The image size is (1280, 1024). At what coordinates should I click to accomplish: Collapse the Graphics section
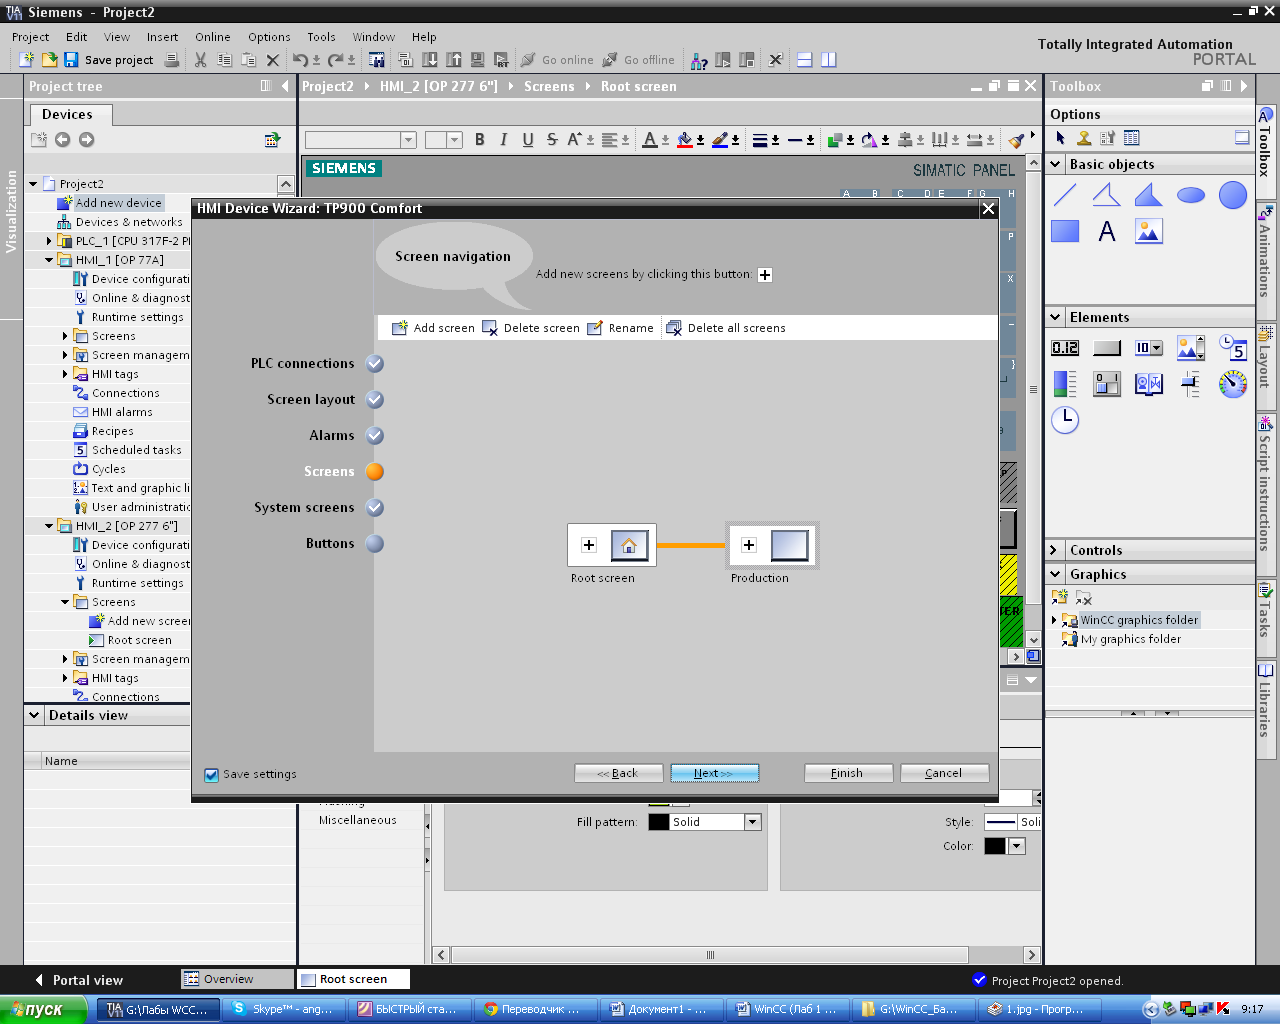click(x=1056, y=574)
